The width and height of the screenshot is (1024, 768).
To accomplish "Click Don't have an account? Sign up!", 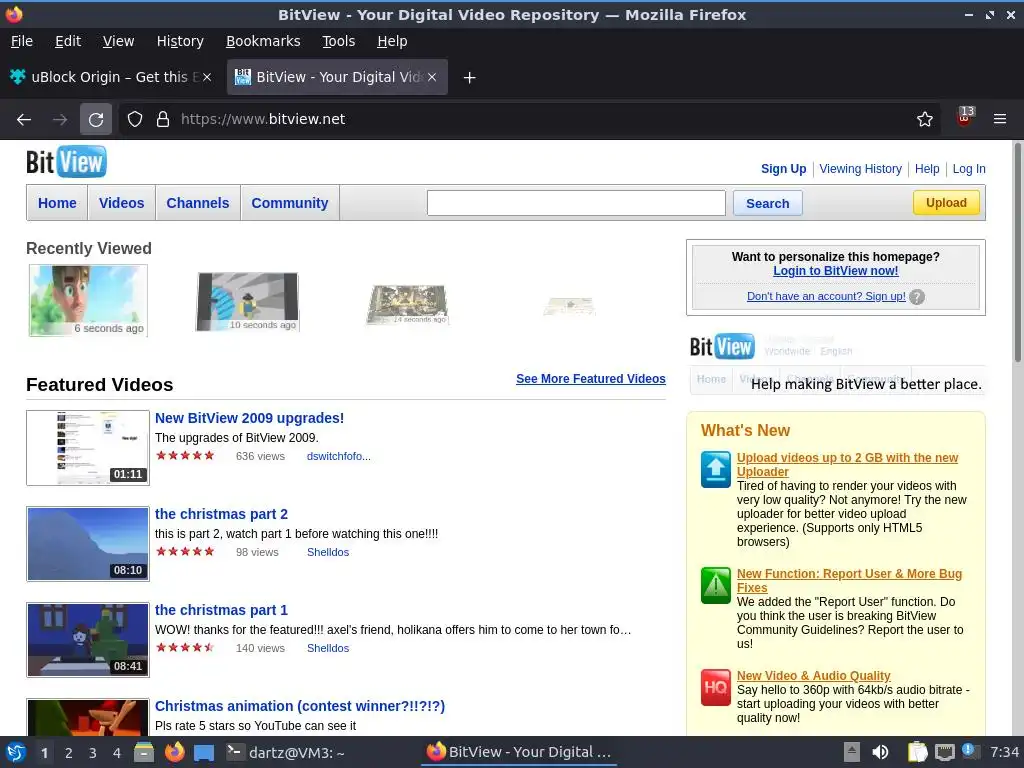I will 826,296.
